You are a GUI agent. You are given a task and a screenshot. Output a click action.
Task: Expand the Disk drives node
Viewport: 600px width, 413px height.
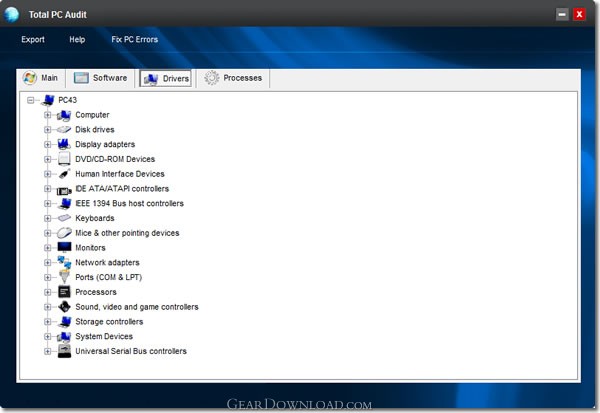(x=47, y=130)
